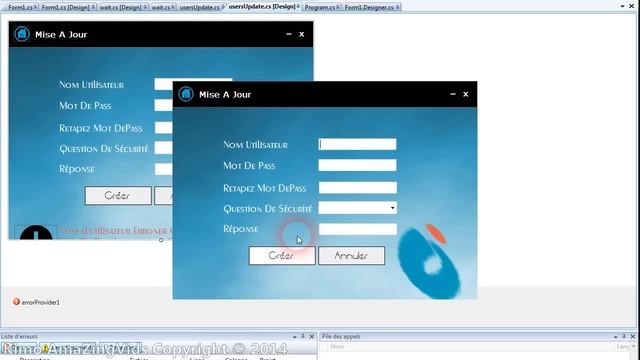Click the Retapez Mot DePass field in front window
Image resolution: width=640 pixels, height=360 pixels.
(358, 187)
